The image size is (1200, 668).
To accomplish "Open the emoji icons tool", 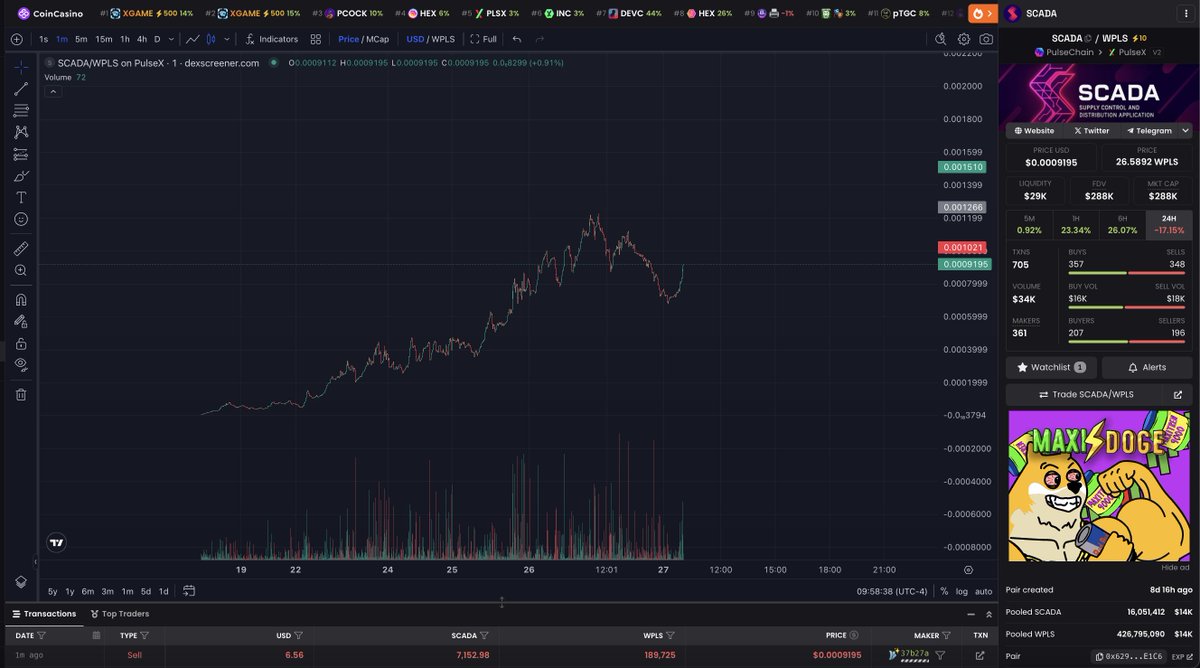I will point(21,219).
